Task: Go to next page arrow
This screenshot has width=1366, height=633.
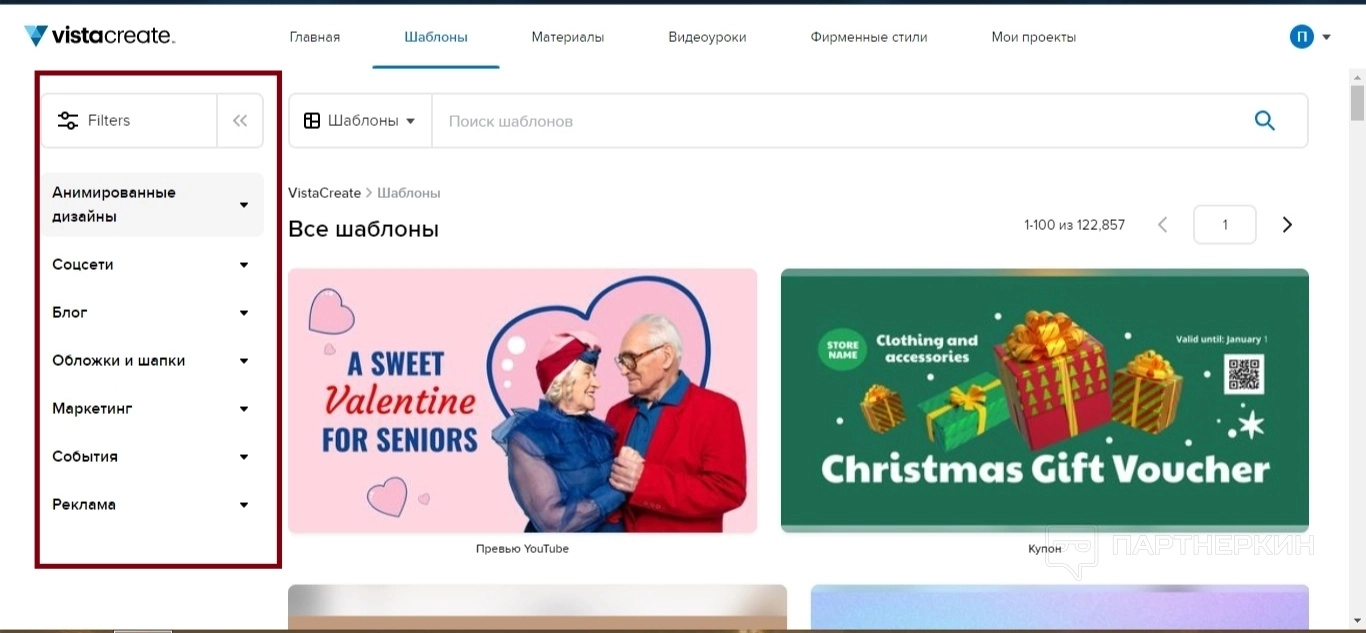Action: click(x=1287, y=225)
